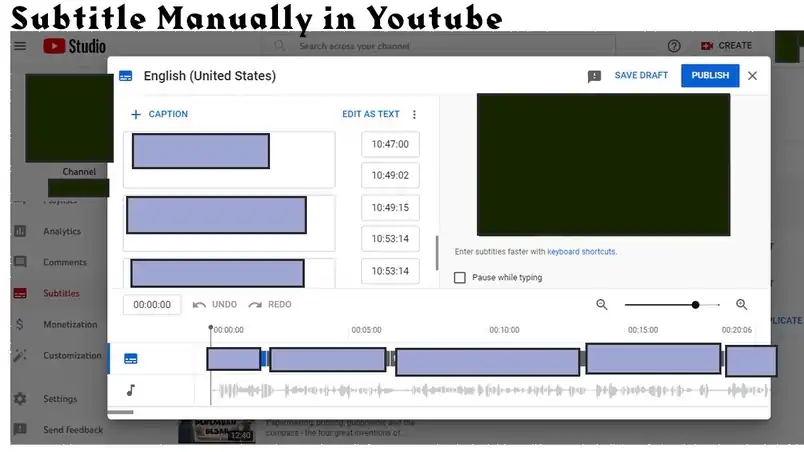Click the search magnifier icon

(279, 46)
